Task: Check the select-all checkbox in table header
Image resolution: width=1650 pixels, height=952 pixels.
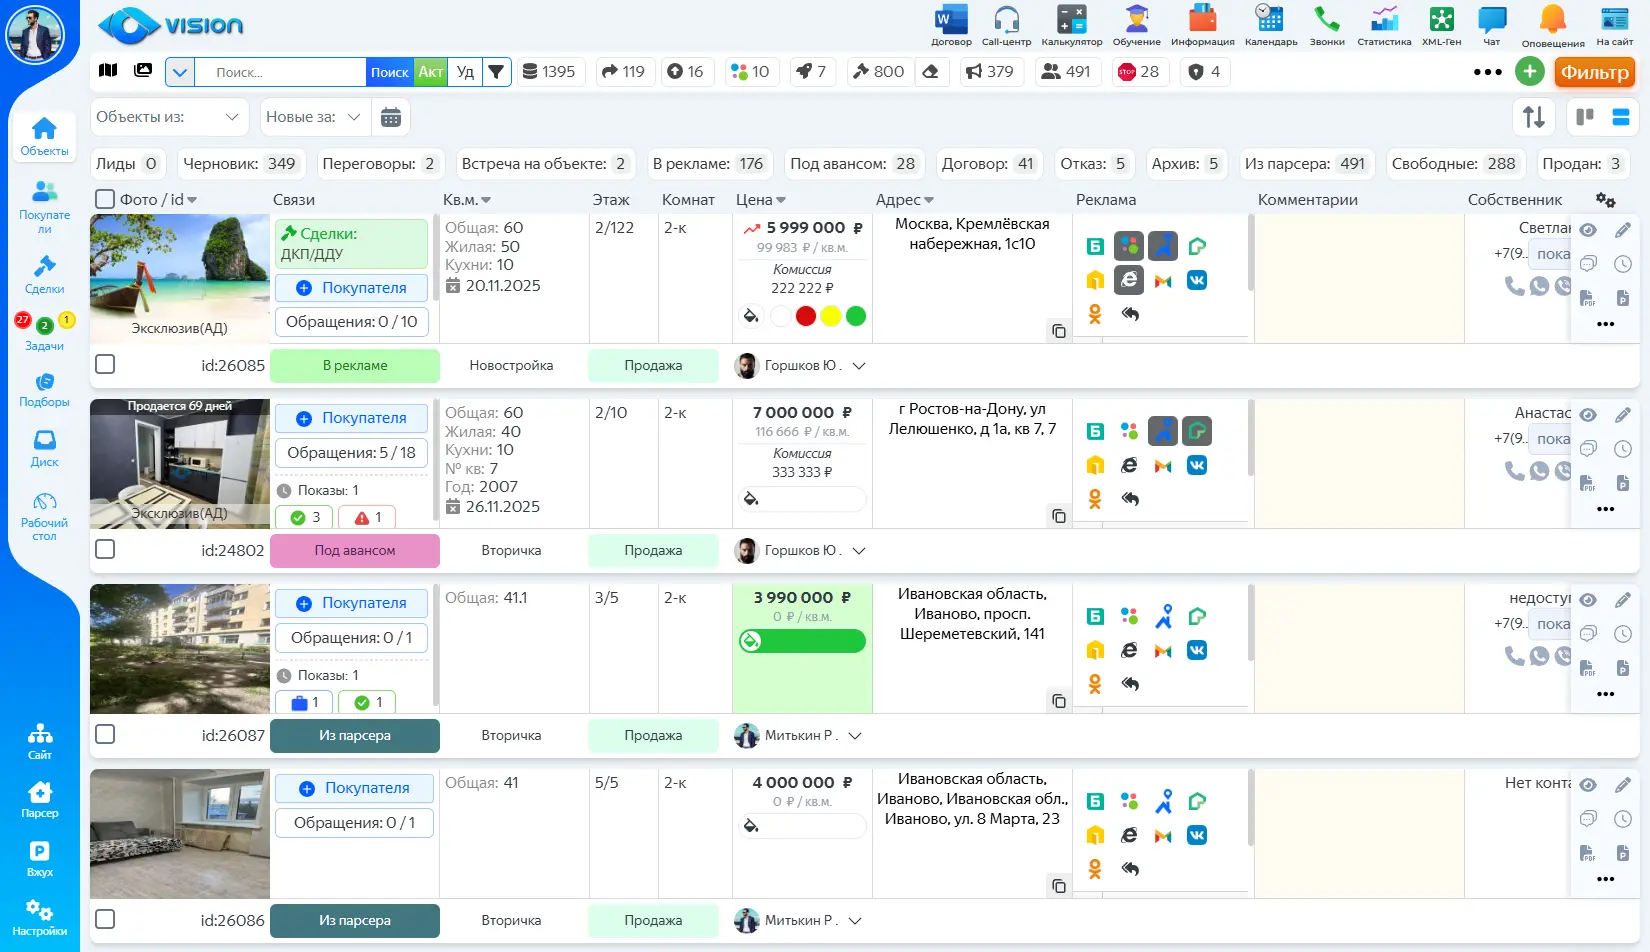Action: 105,199
